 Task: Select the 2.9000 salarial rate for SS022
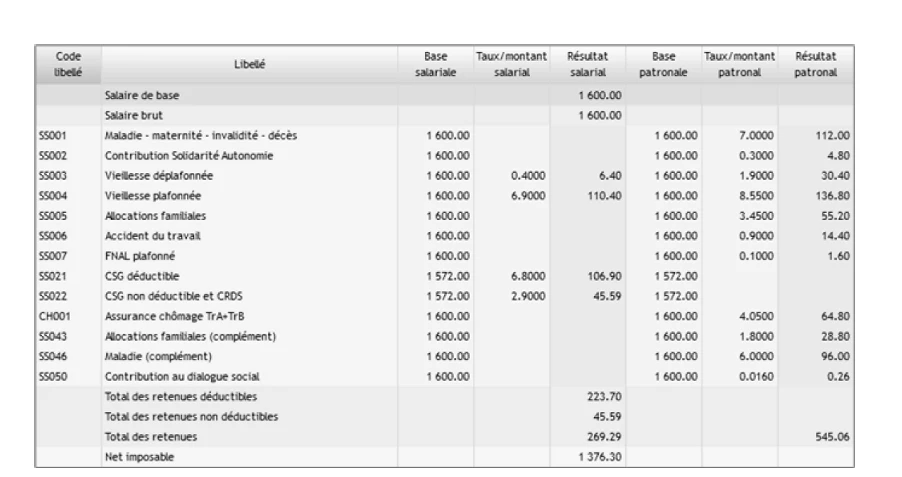click(528, 297)
